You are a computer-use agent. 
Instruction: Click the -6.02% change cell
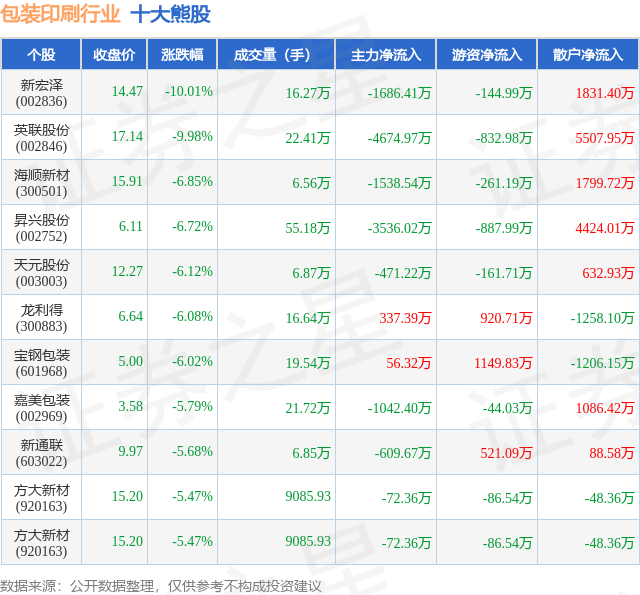pyautogui.click(x=192, y=361)
